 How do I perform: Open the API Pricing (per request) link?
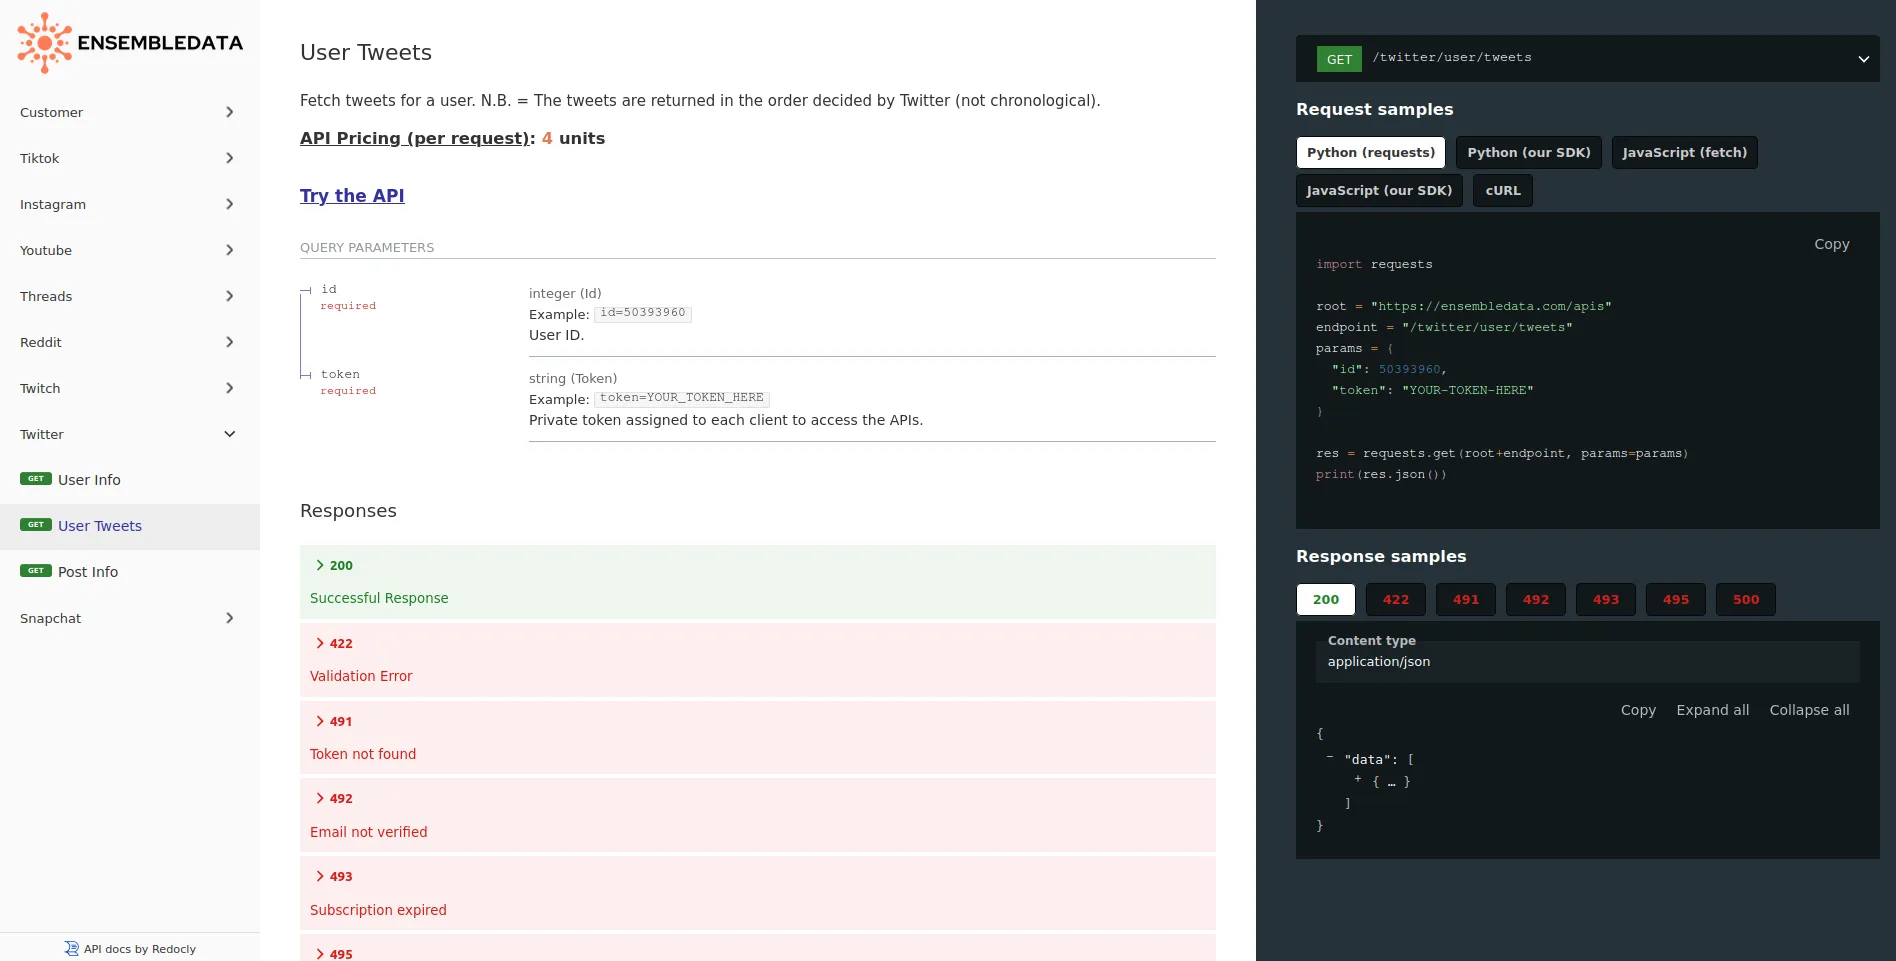(x=415, y=138)
